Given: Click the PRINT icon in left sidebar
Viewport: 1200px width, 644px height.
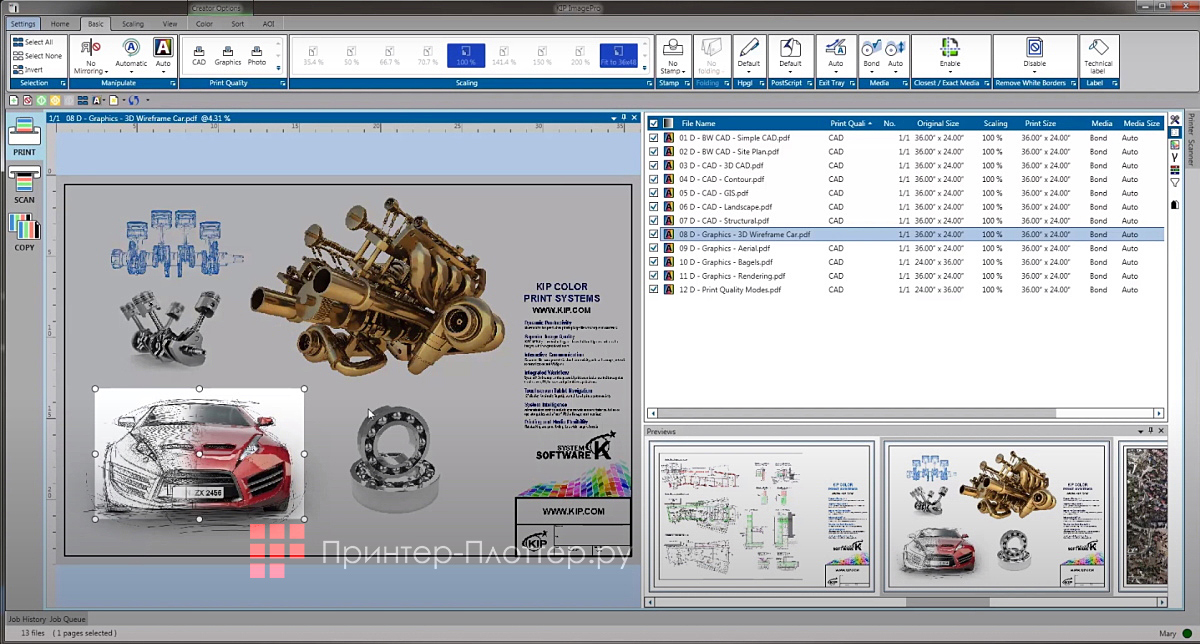Looking at the screenshot, I should (x=24, y=135).
